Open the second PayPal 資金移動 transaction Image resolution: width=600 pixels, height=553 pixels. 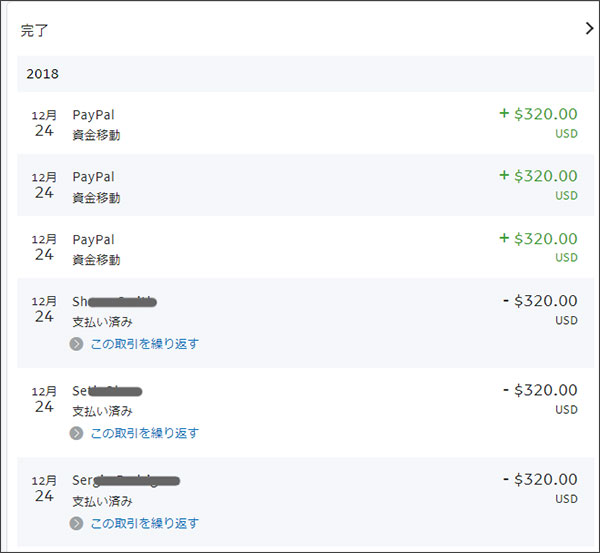pyautogui.click(x=93, y=177)
